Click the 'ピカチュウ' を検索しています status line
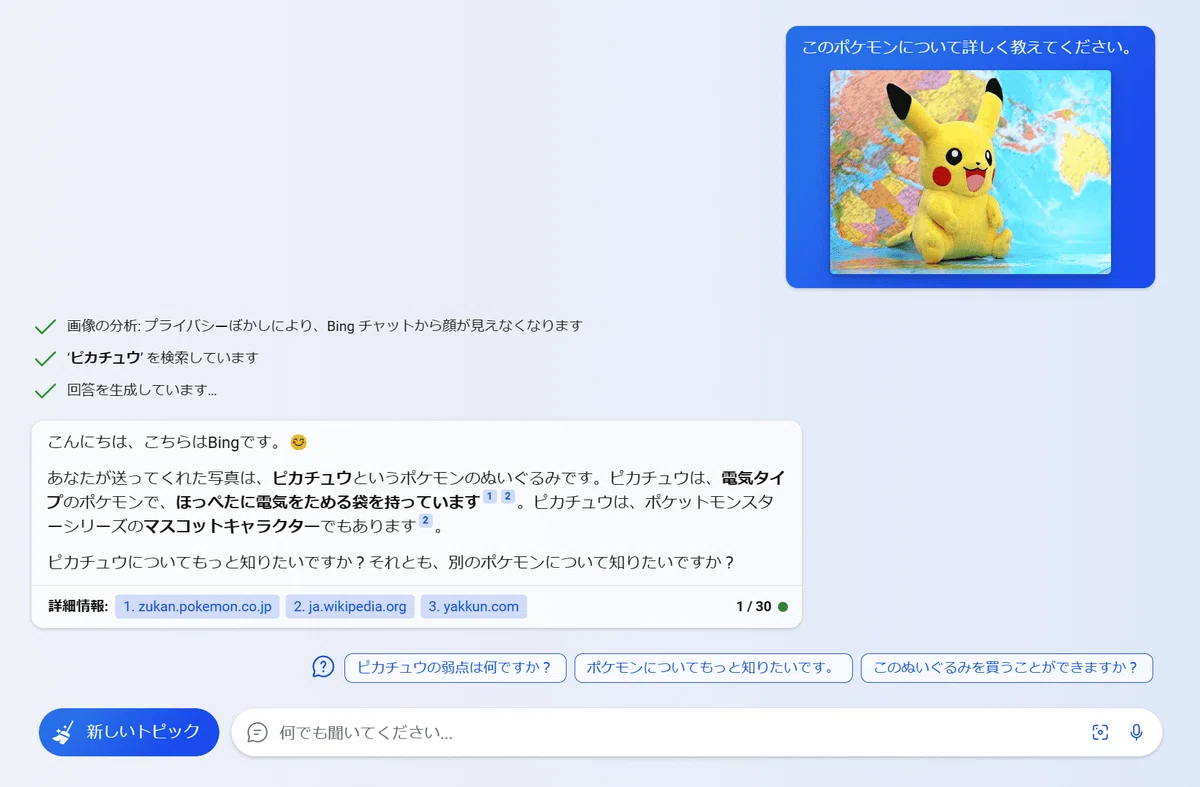 (163, 358)
